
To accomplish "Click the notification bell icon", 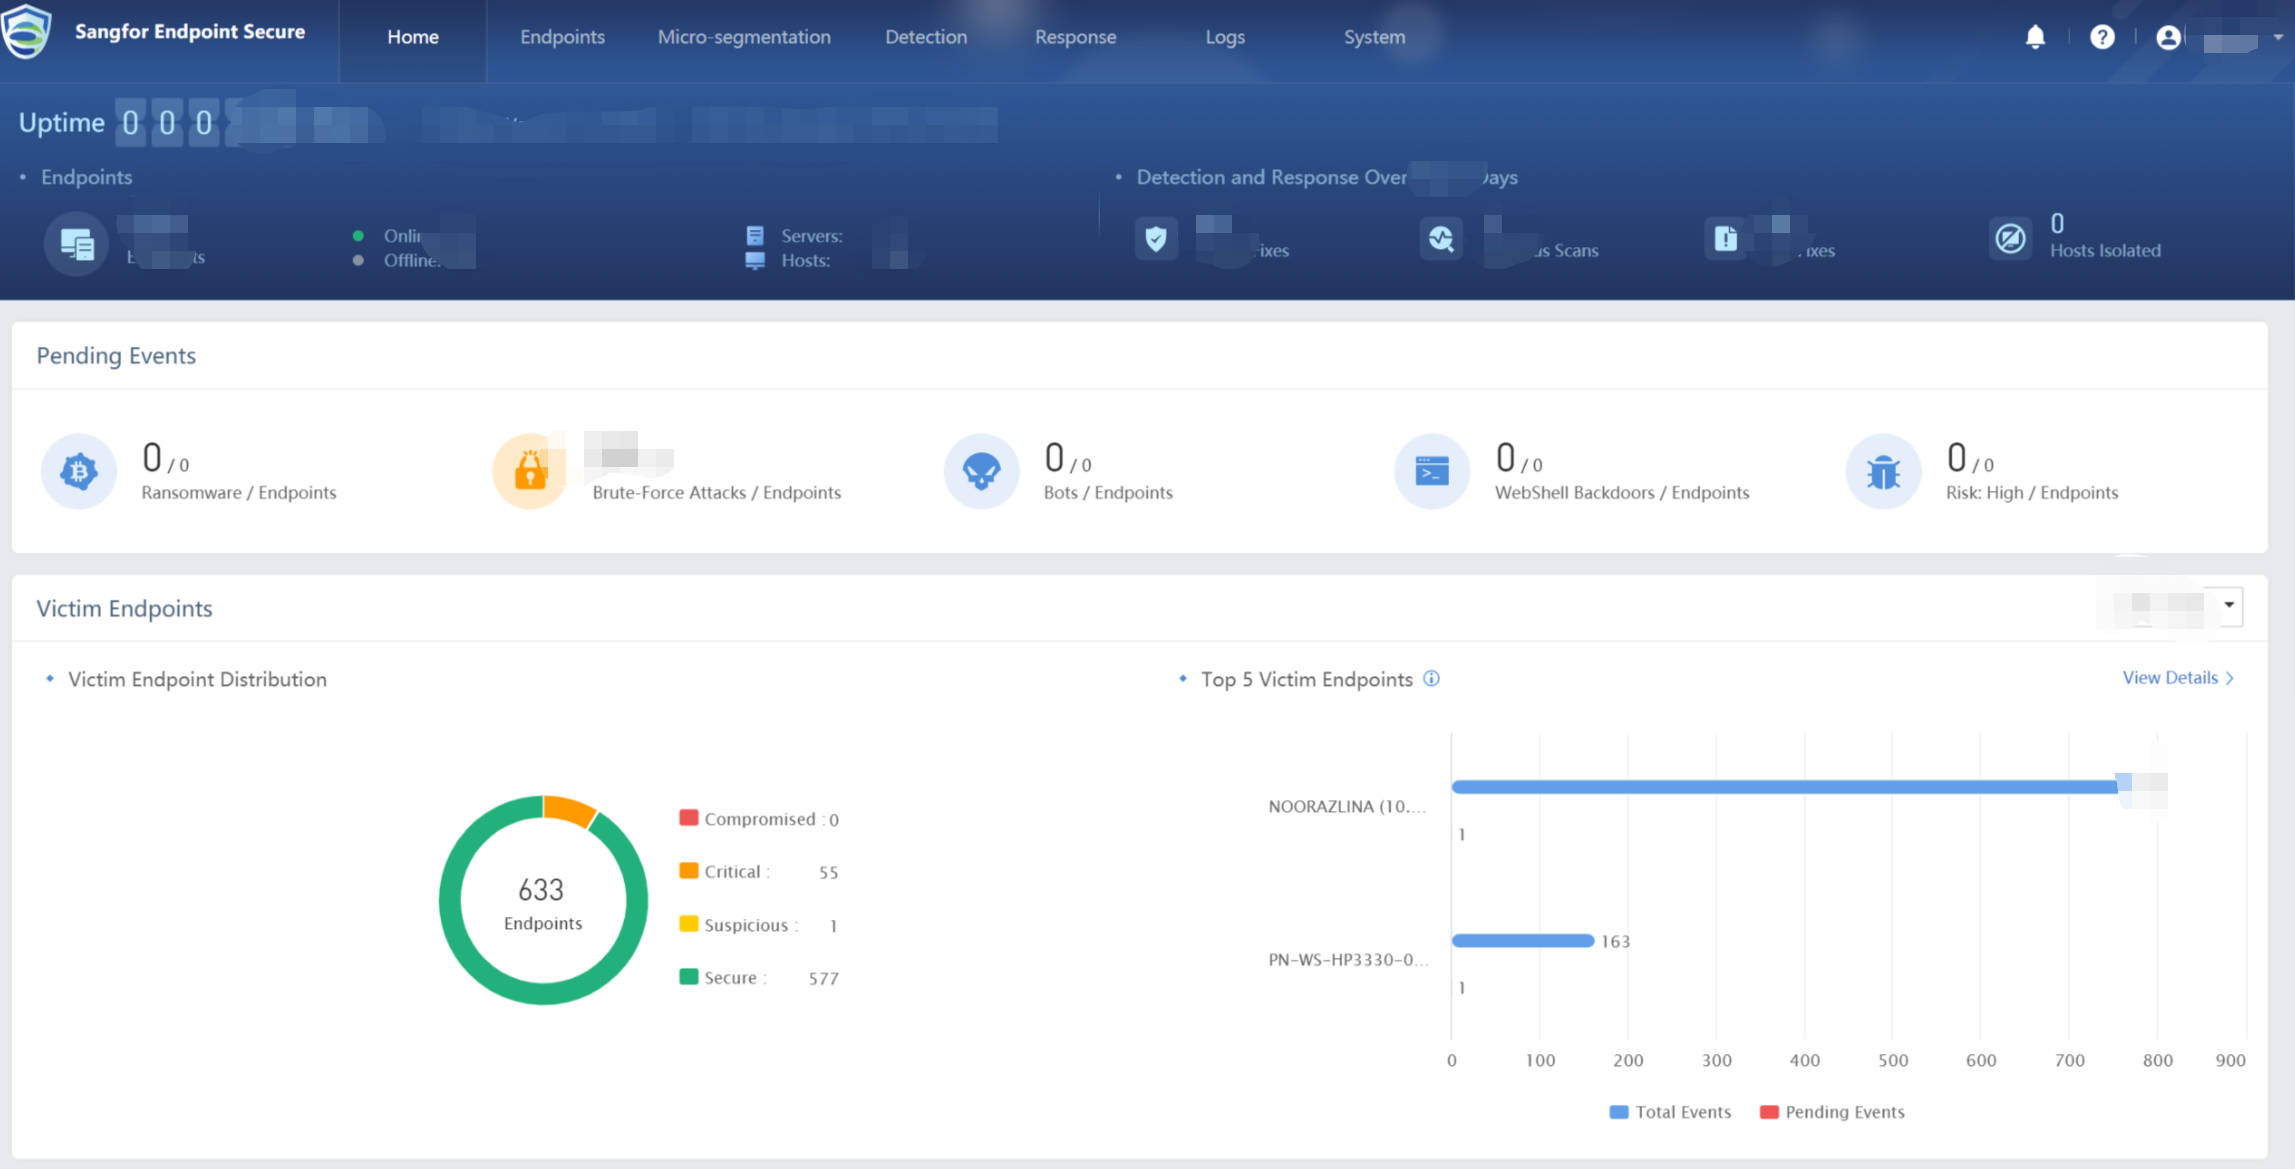I will click(2035, 37).
